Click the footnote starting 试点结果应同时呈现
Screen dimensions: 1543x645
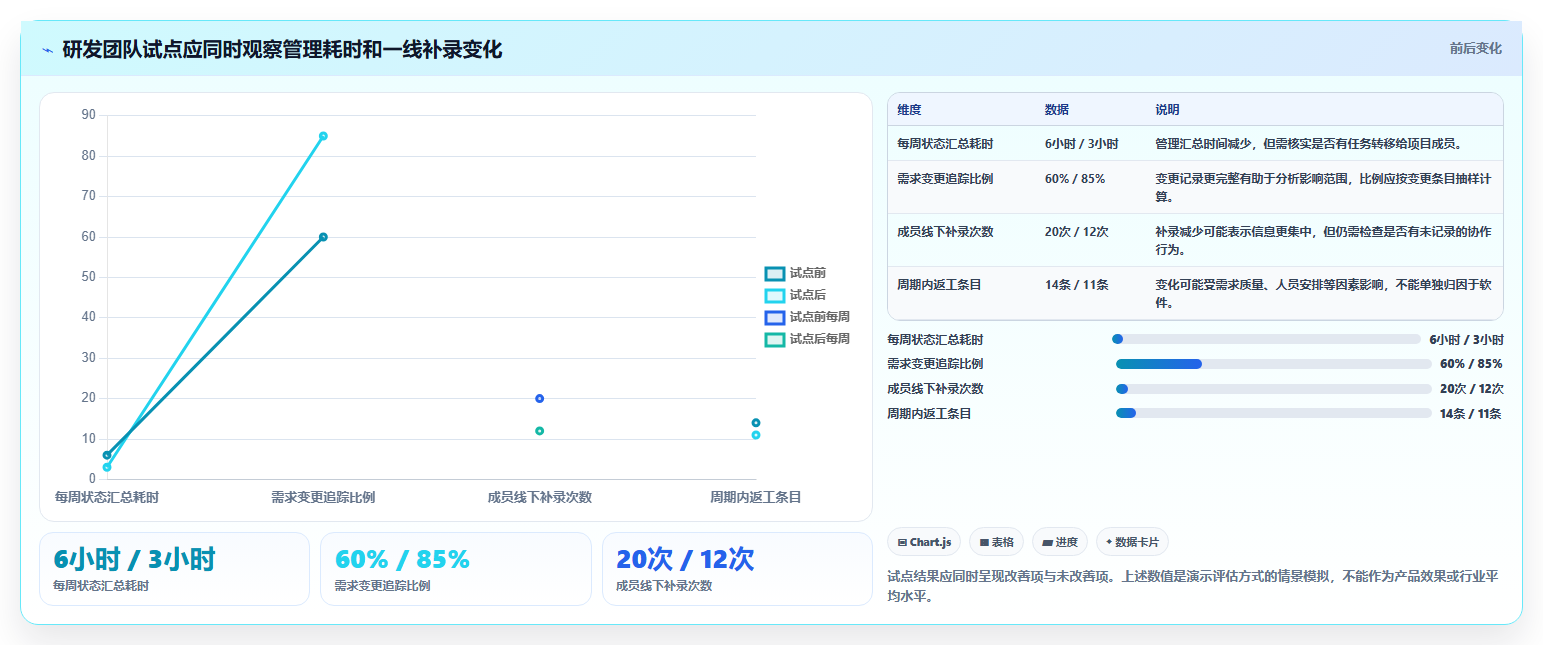pyautogui.click(x=1192, y=586)
